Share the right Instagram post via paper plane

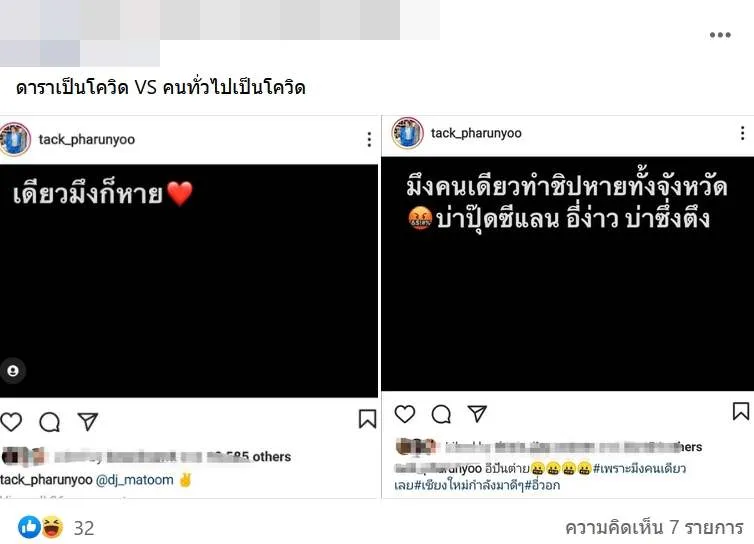(477, 413)
